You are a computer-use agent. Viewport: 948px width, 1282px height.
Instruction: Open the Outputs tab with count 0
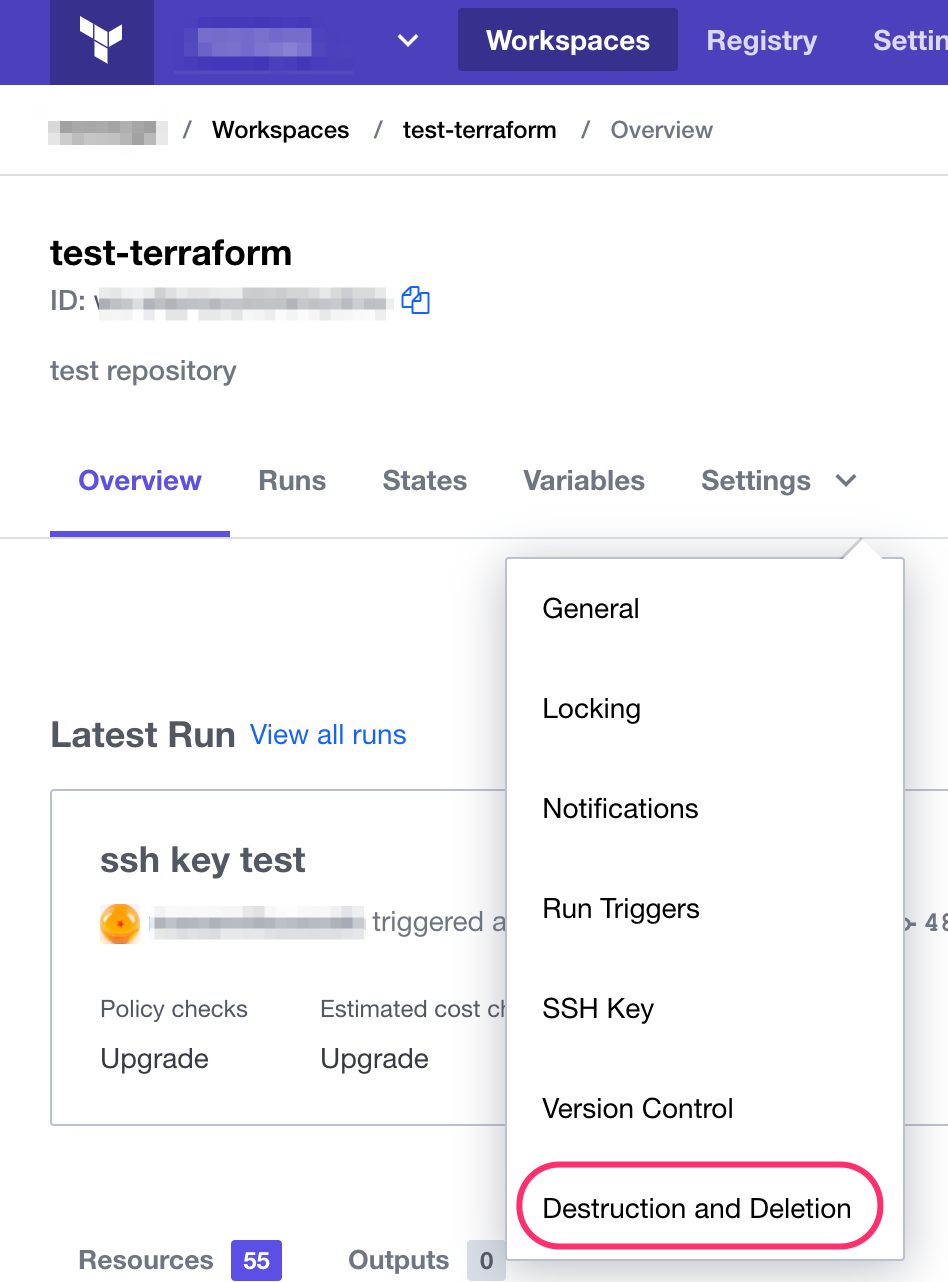pos(426,1260)
